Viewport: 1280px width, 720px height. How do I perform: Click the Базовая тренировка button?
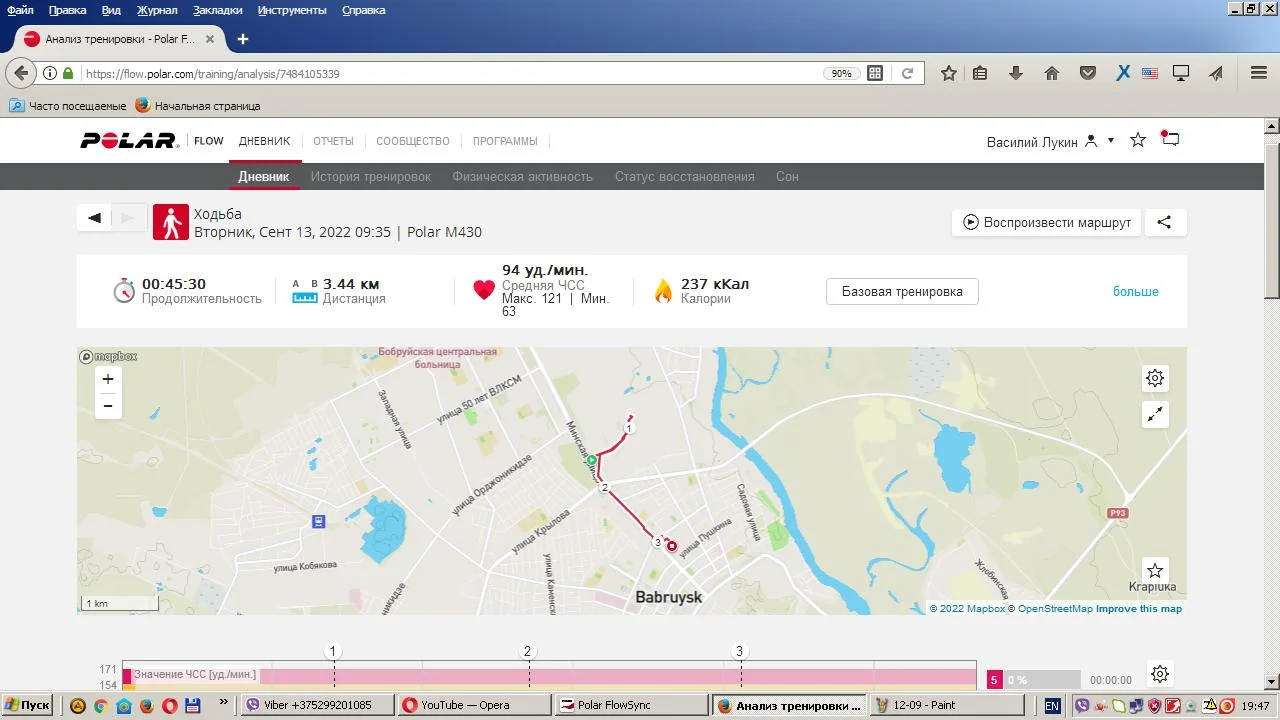pos(902,292)
